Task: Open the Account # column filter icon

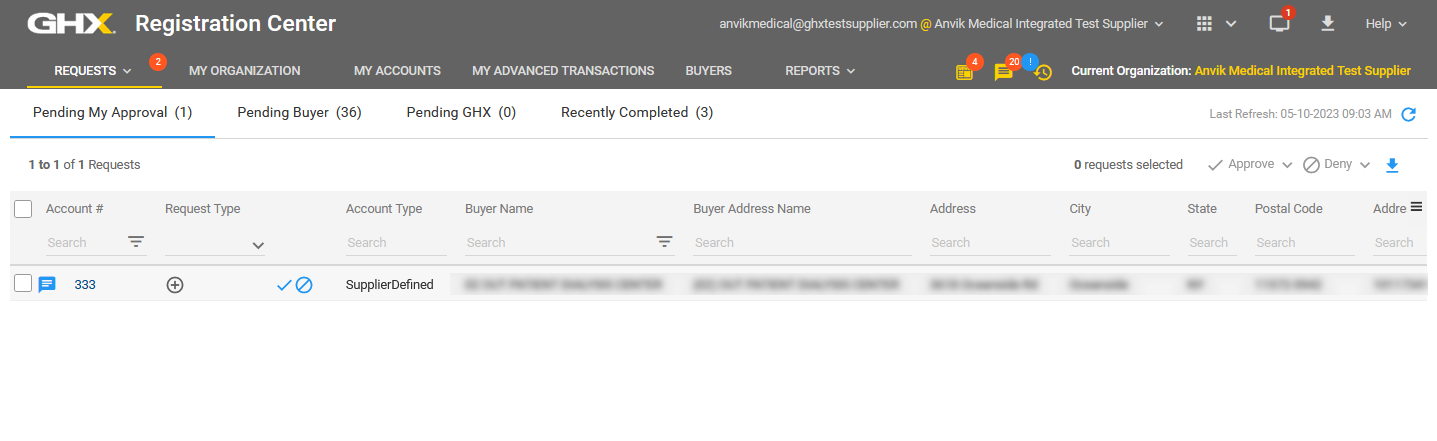Action: pyautogui.click(x=136, y=242)
